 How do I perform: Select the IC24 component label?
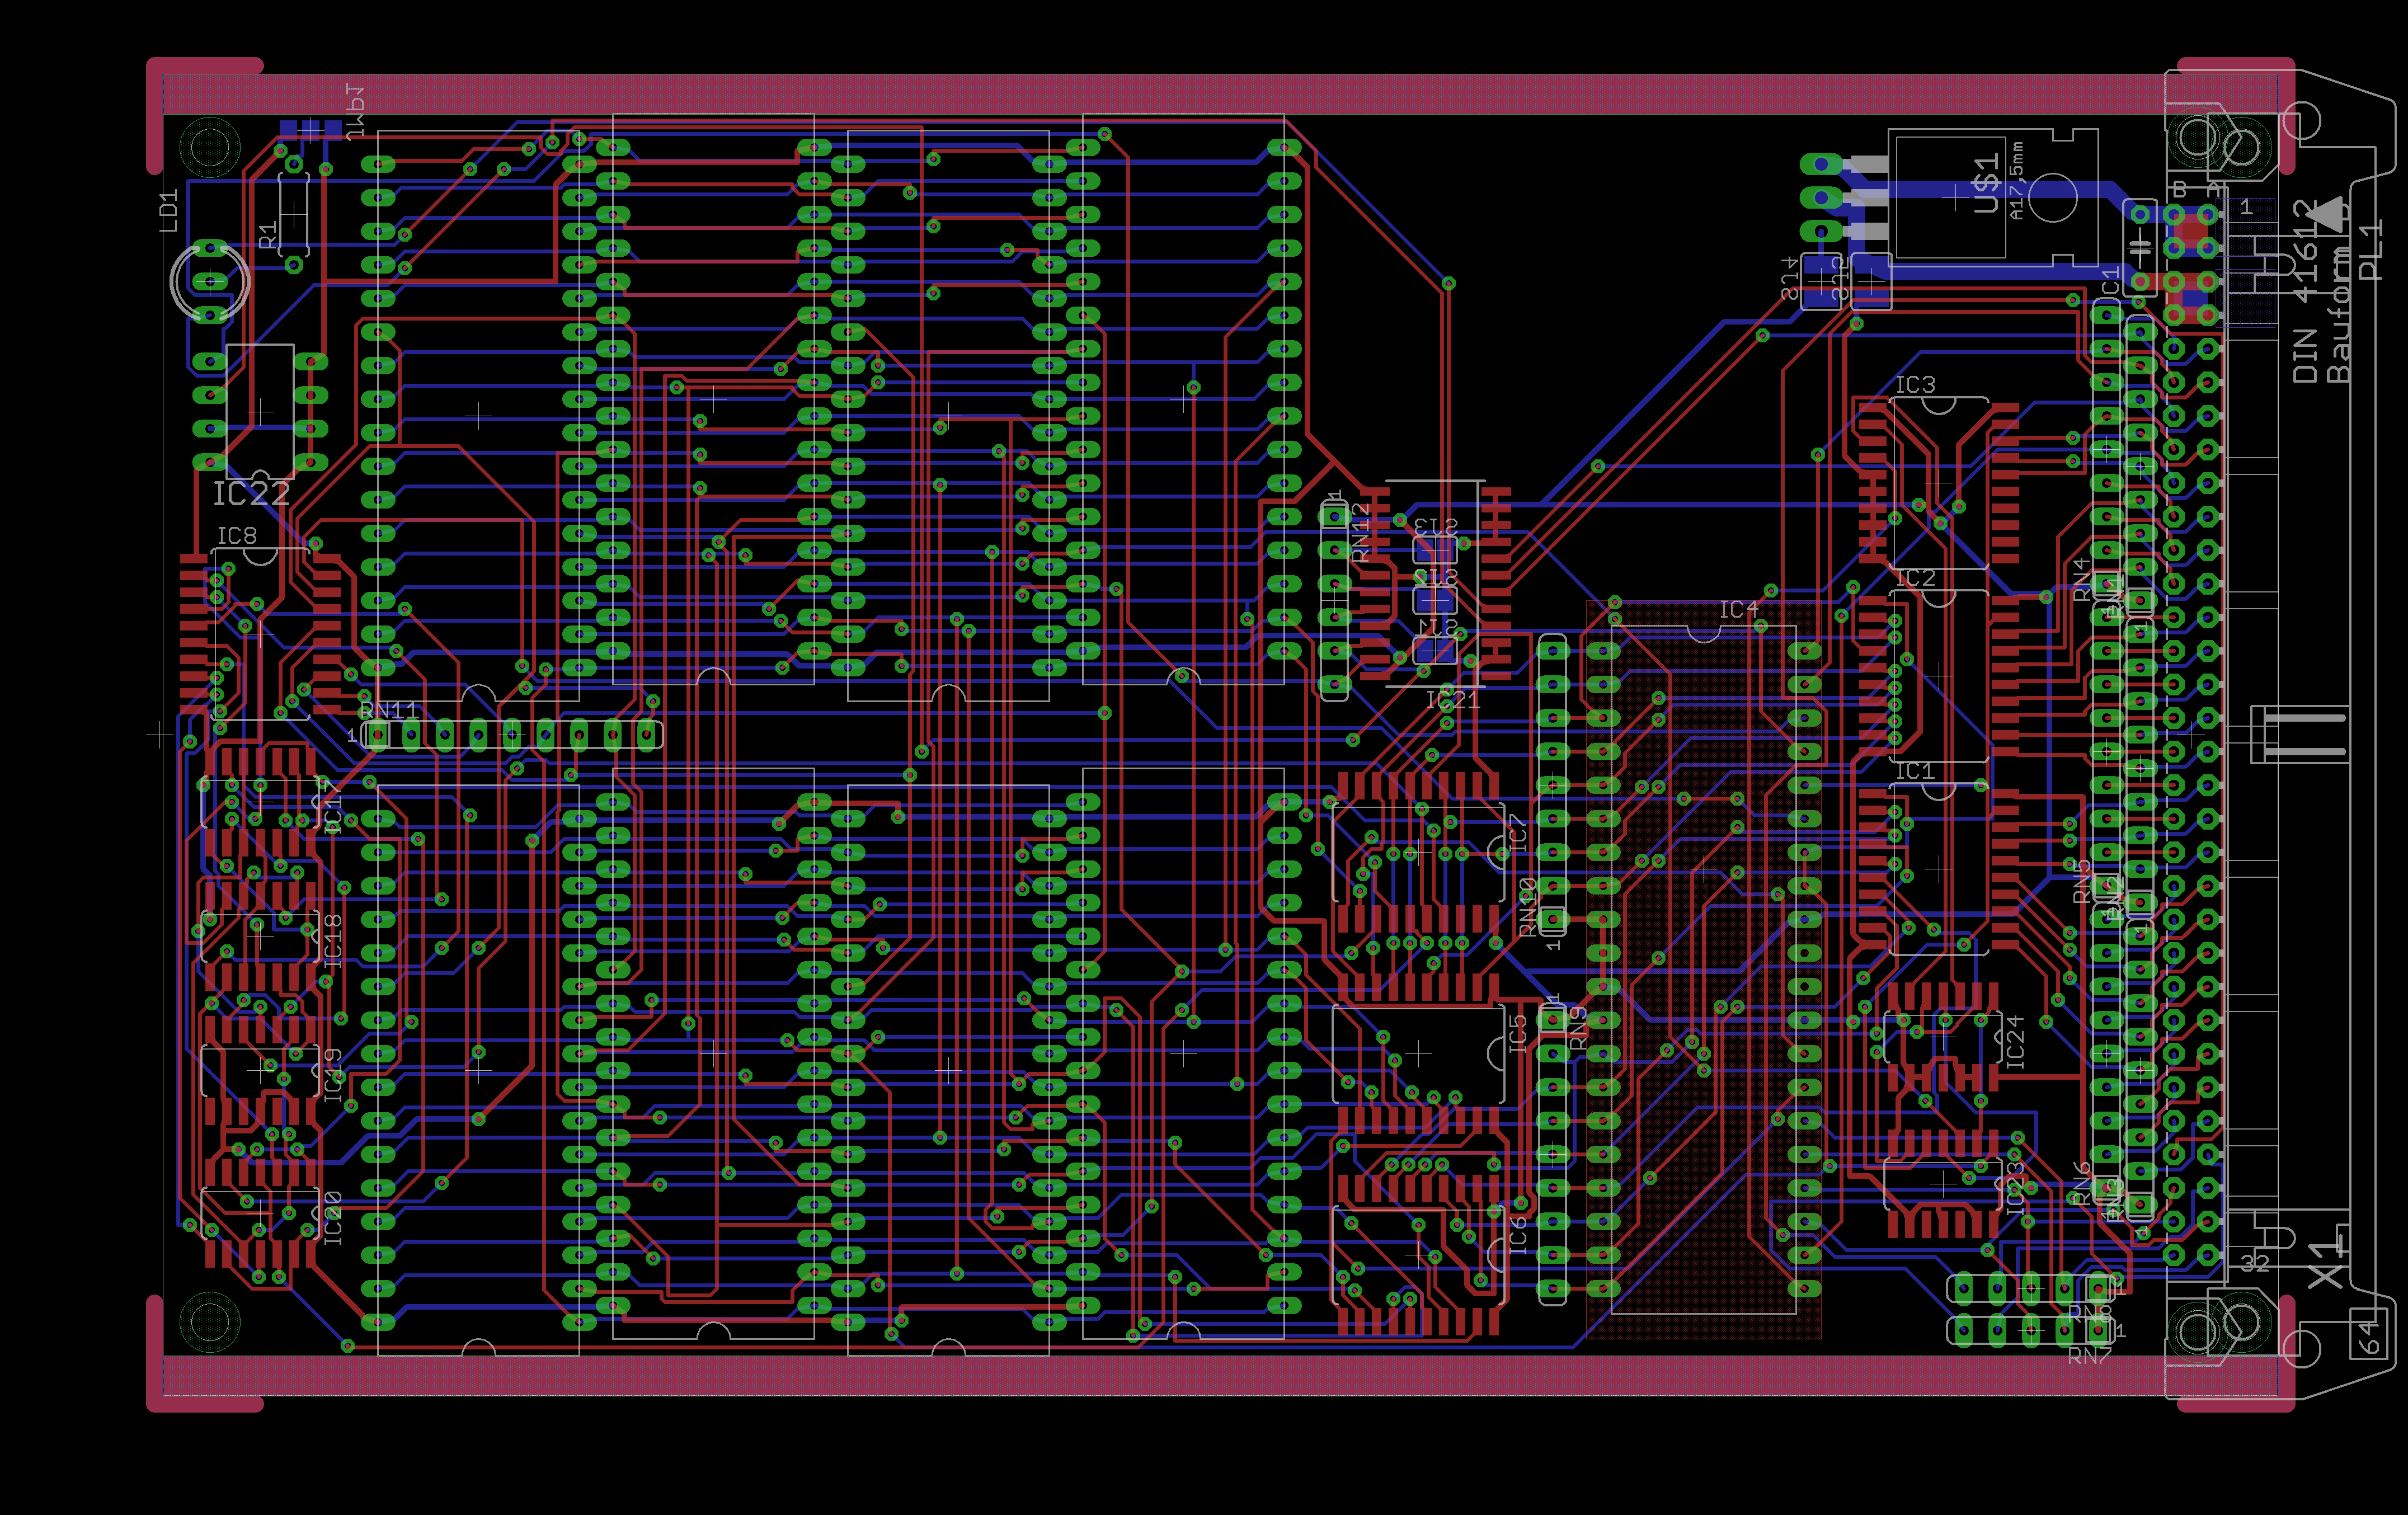[2015, 1042]
